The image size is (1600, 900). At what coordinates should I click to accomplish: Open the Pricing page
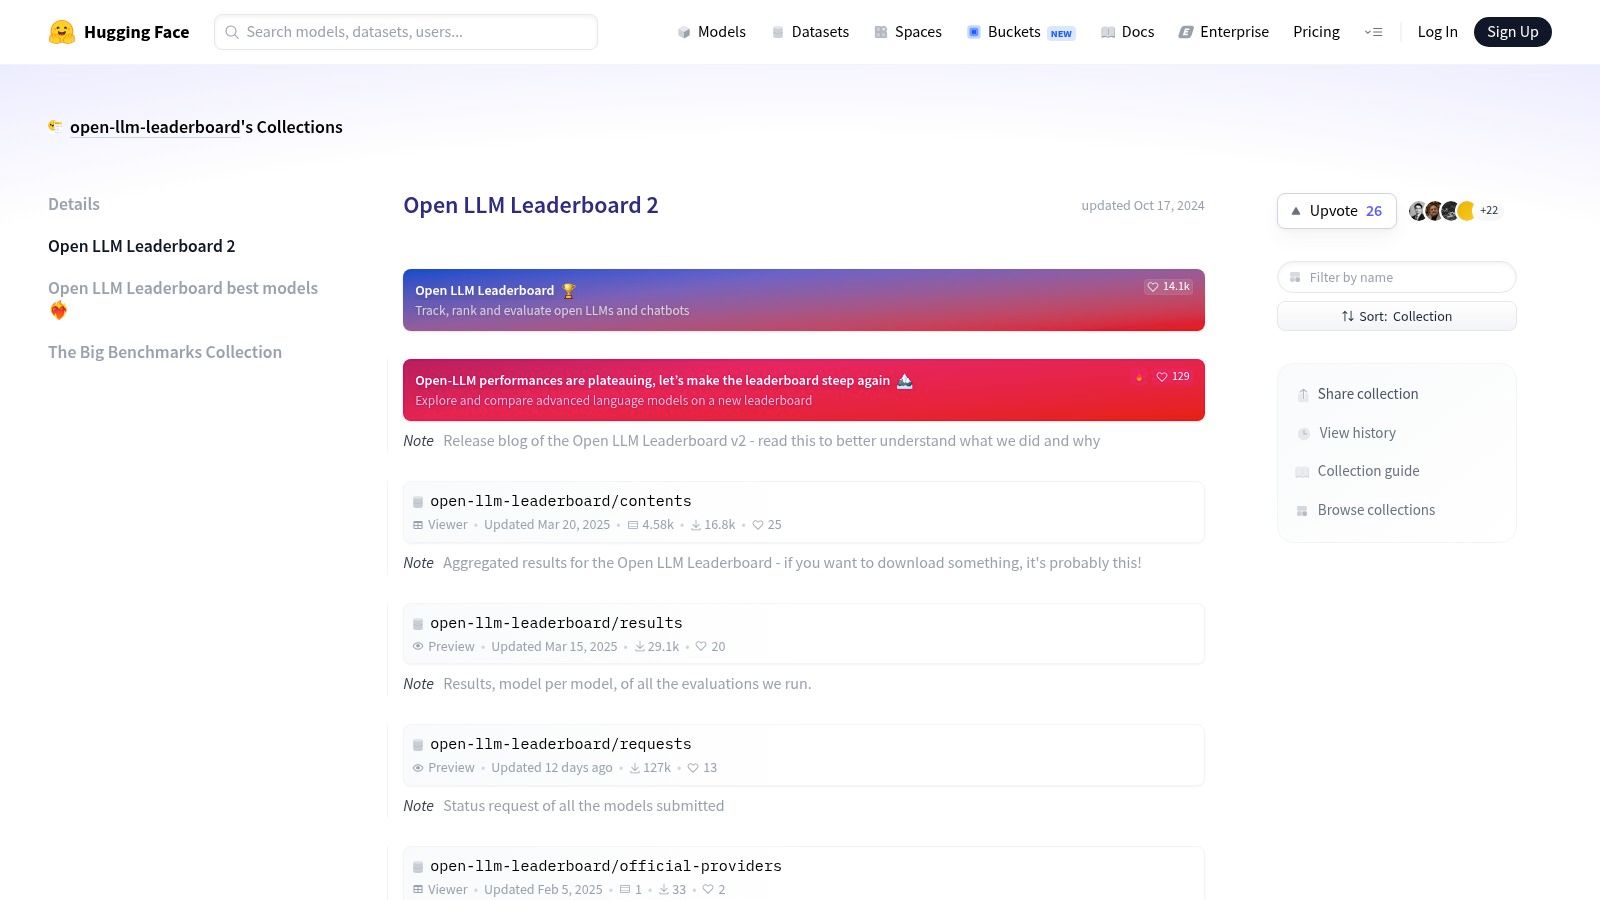click(x=1316, y=32)
